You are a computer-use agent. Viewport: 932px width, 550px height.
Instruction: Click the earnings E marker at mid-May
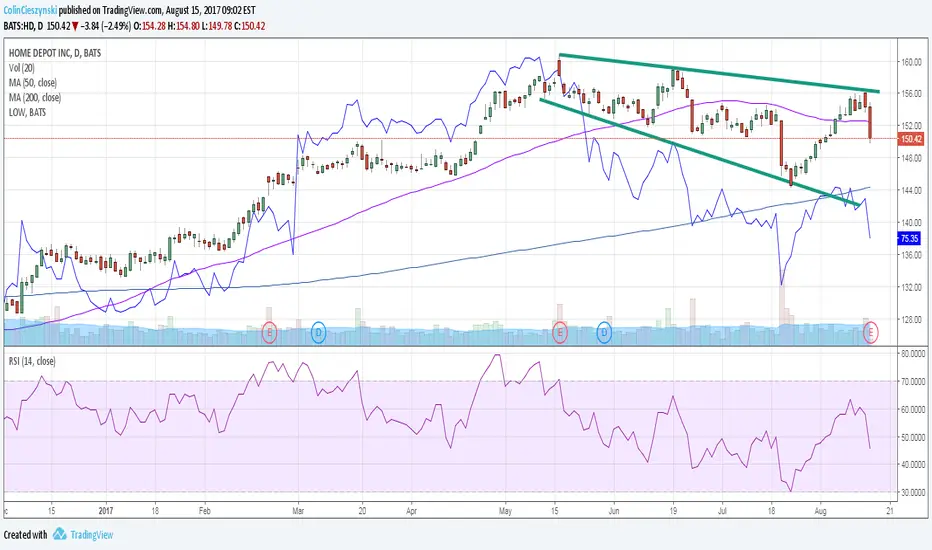click(x=559, y=332)
